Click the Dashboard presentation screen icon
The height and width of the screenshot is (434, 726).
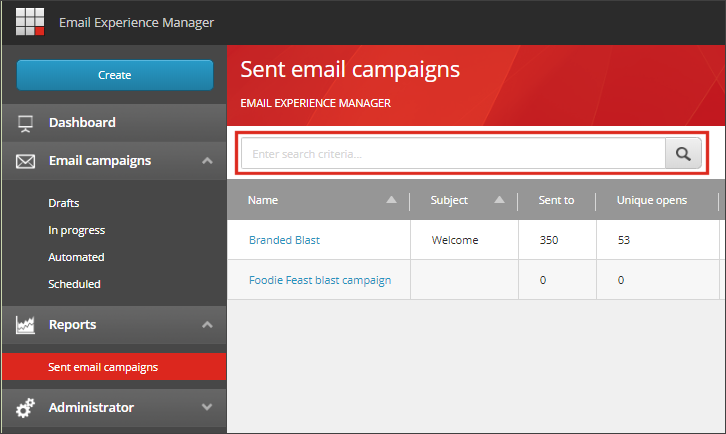(x=25, y=124)
